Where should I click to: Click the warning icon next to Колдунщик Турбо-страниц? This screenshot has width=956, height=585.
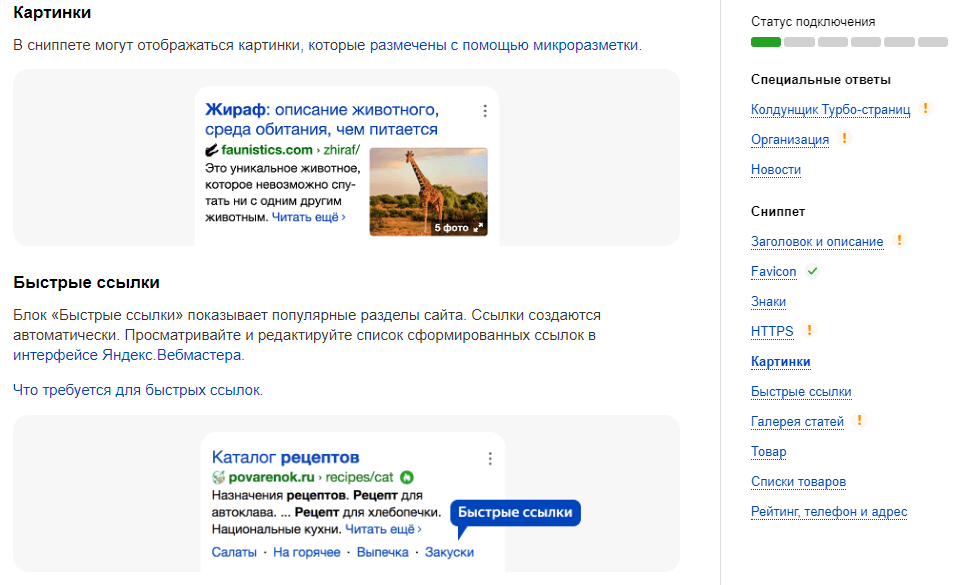(x=925, y=109)
